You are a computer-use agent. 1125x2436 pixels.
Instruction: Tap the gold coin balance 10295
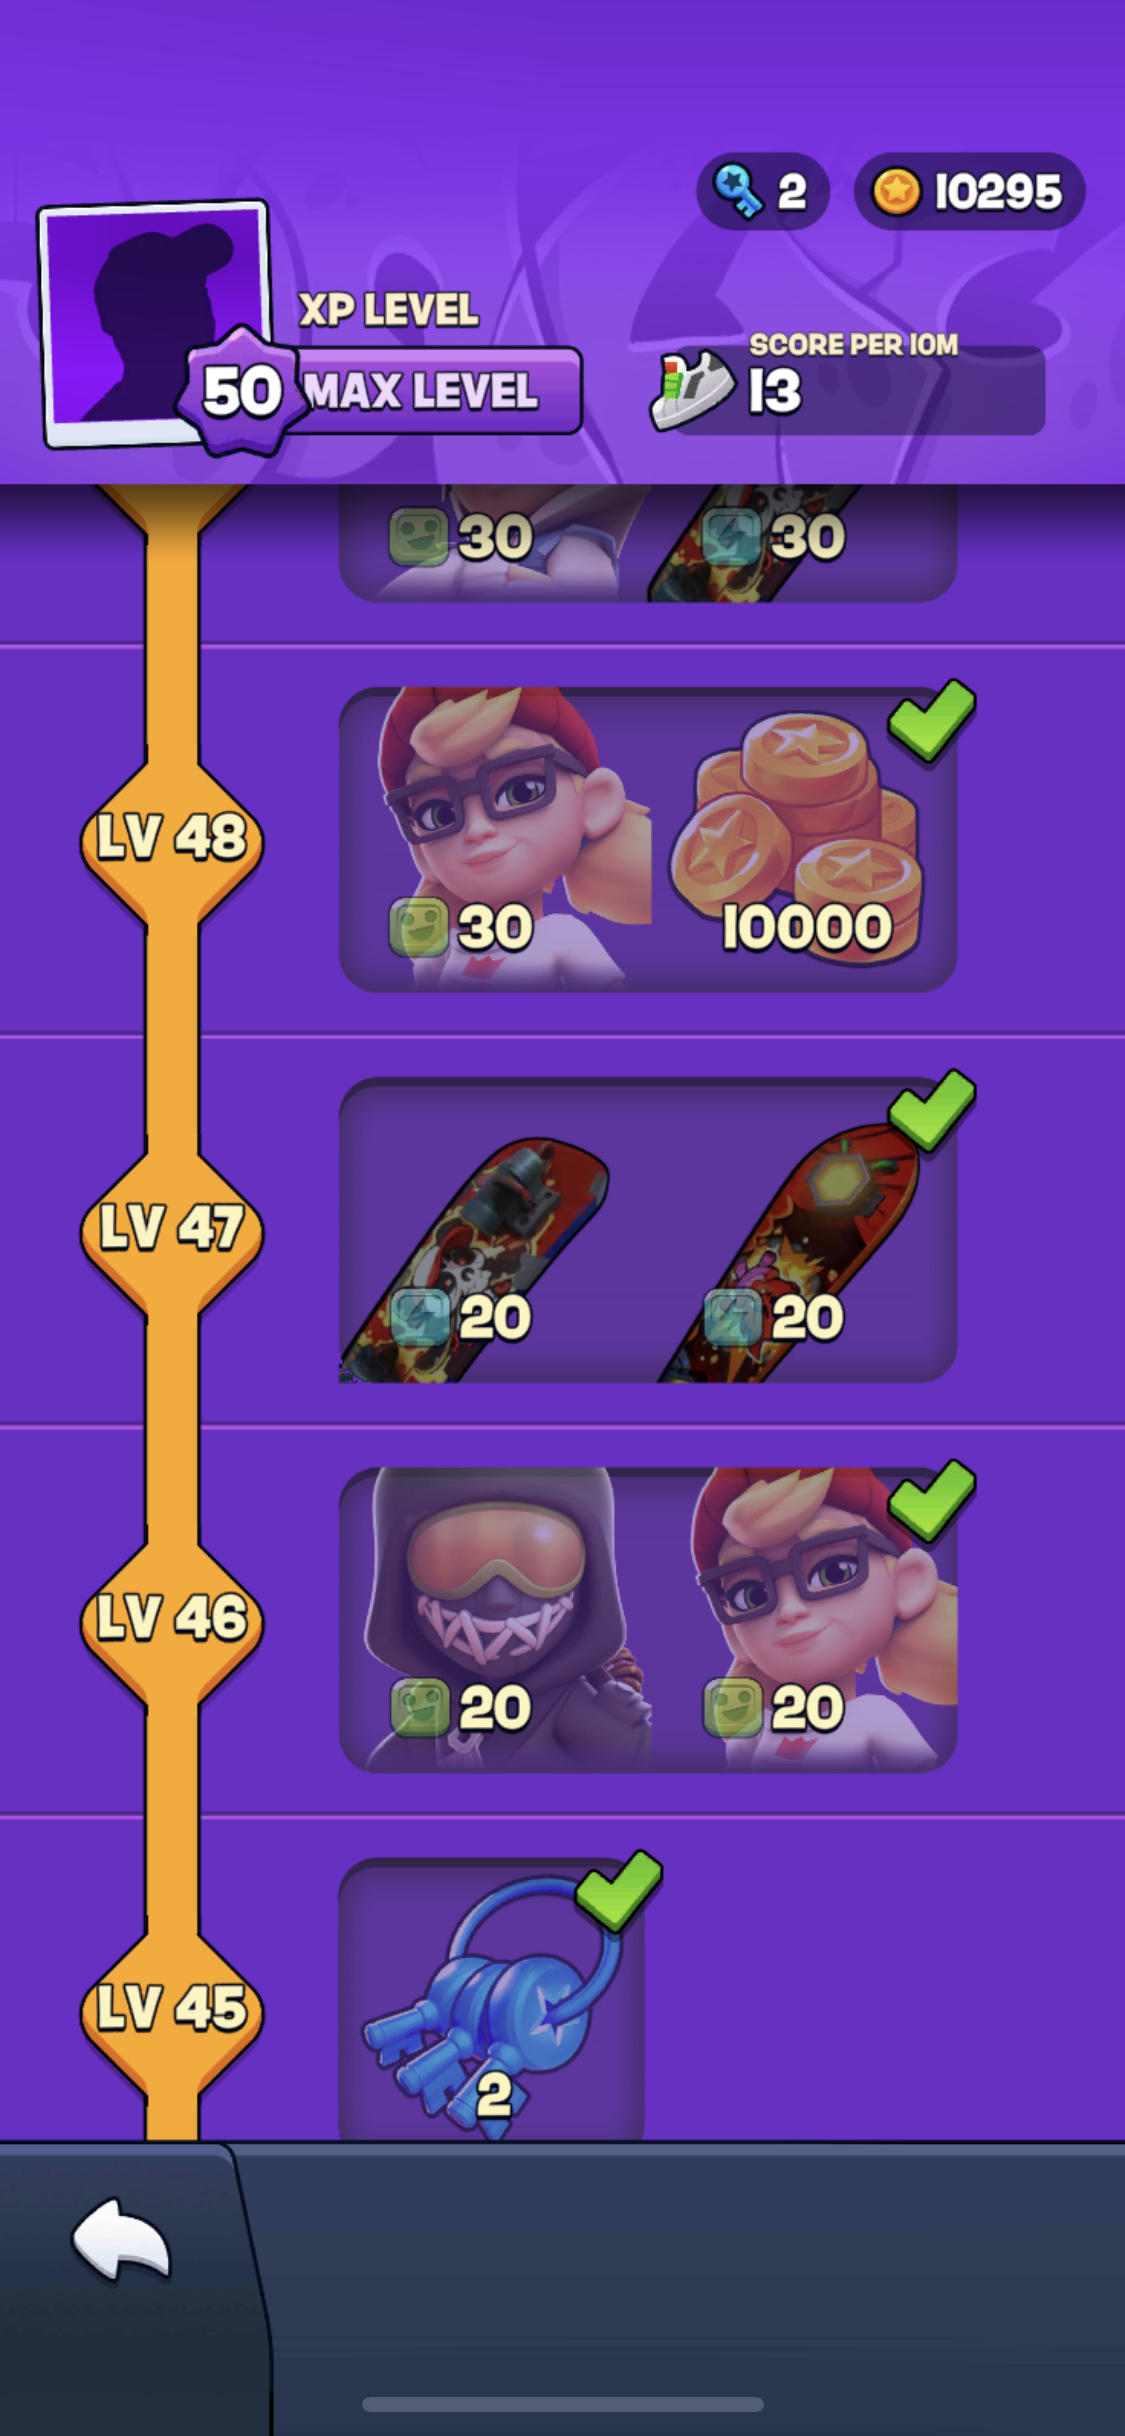point(969,191)
